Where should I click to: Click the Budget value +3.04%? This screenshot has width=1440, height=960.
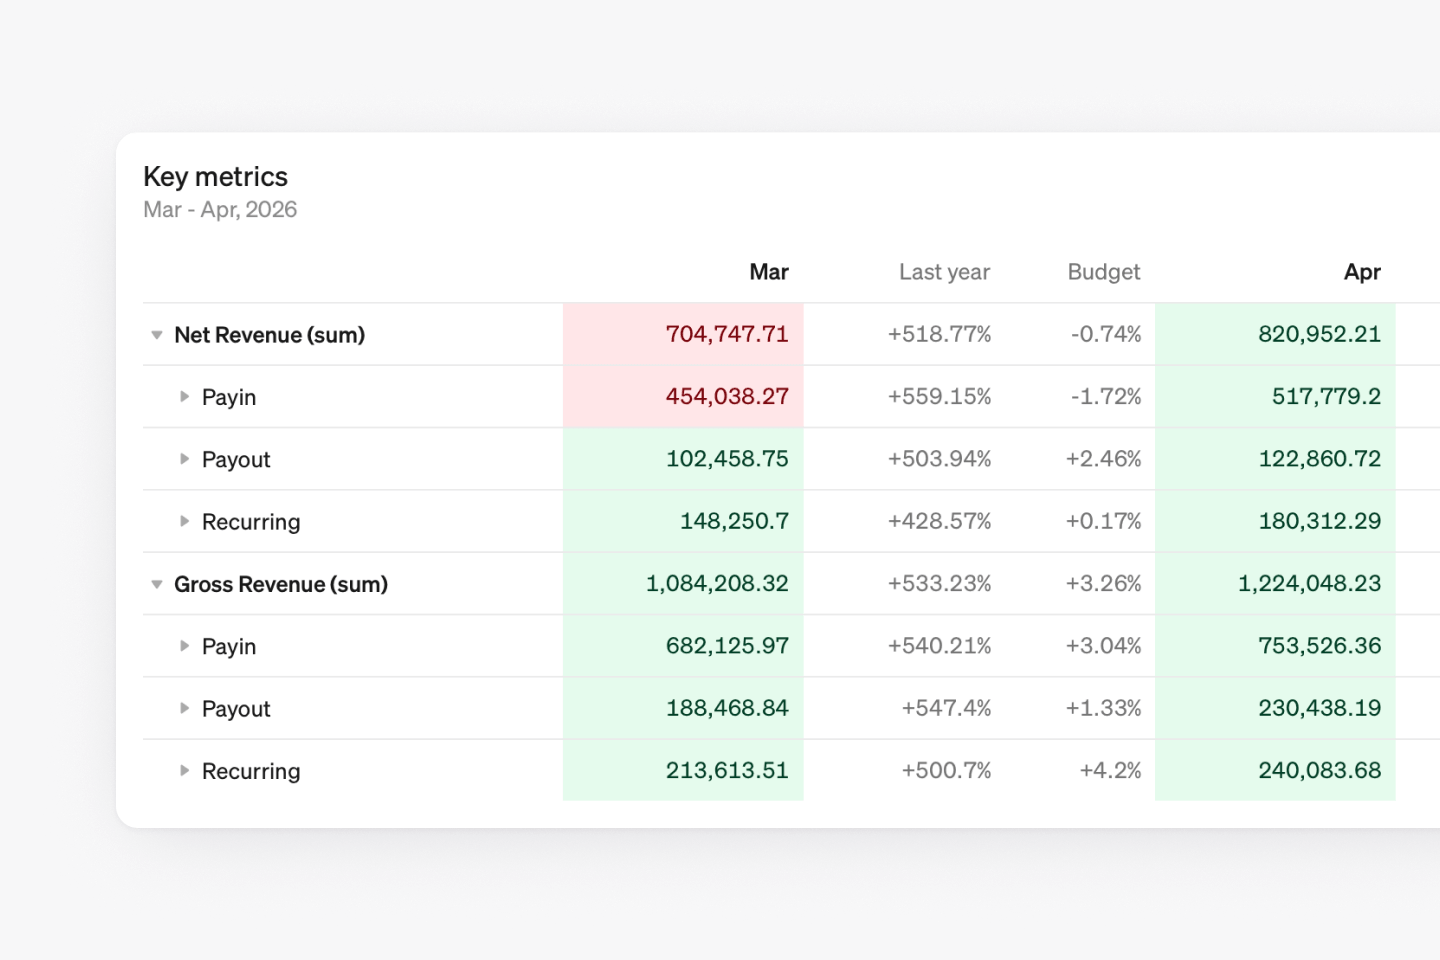tap(1103, 646)
